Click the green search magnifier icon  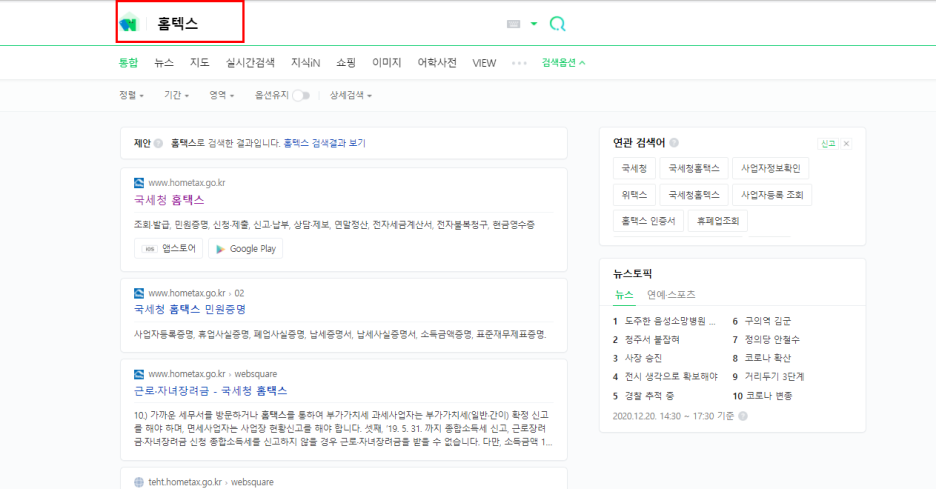pos(557,24)
